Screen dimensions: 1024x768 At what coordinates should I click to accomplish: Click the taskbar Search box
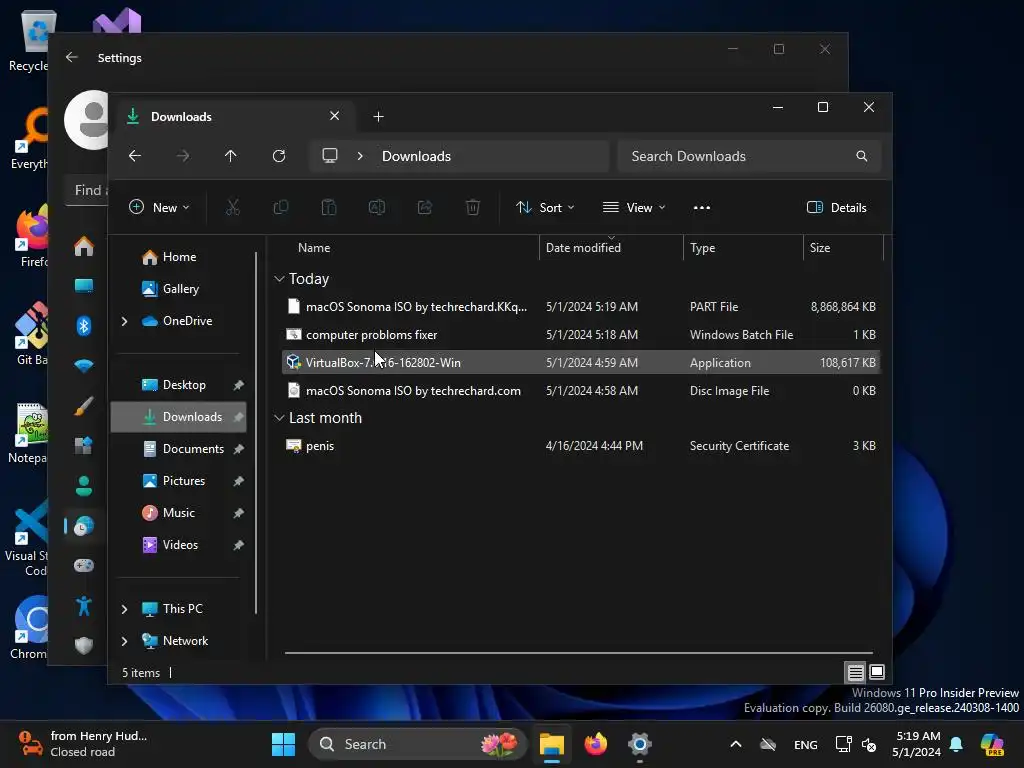[417, 744]
